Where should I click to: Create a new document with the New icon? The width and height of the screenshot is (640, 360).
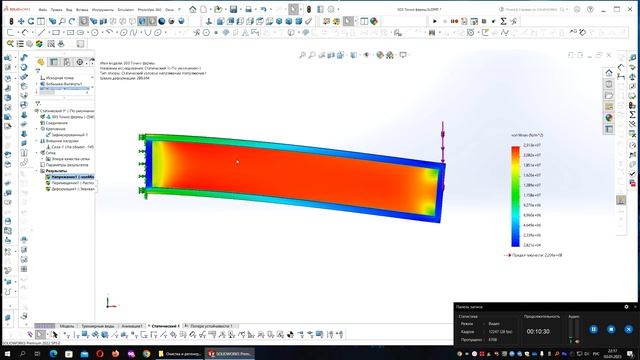(203, 9)
